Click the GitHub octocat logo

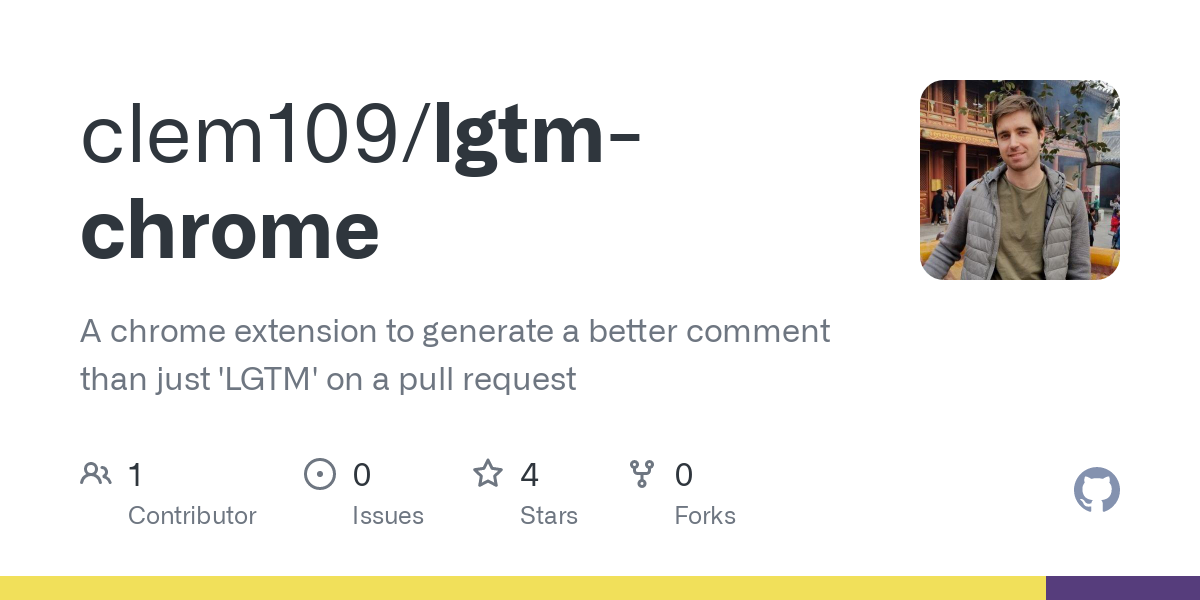[x=1096, y=490]
